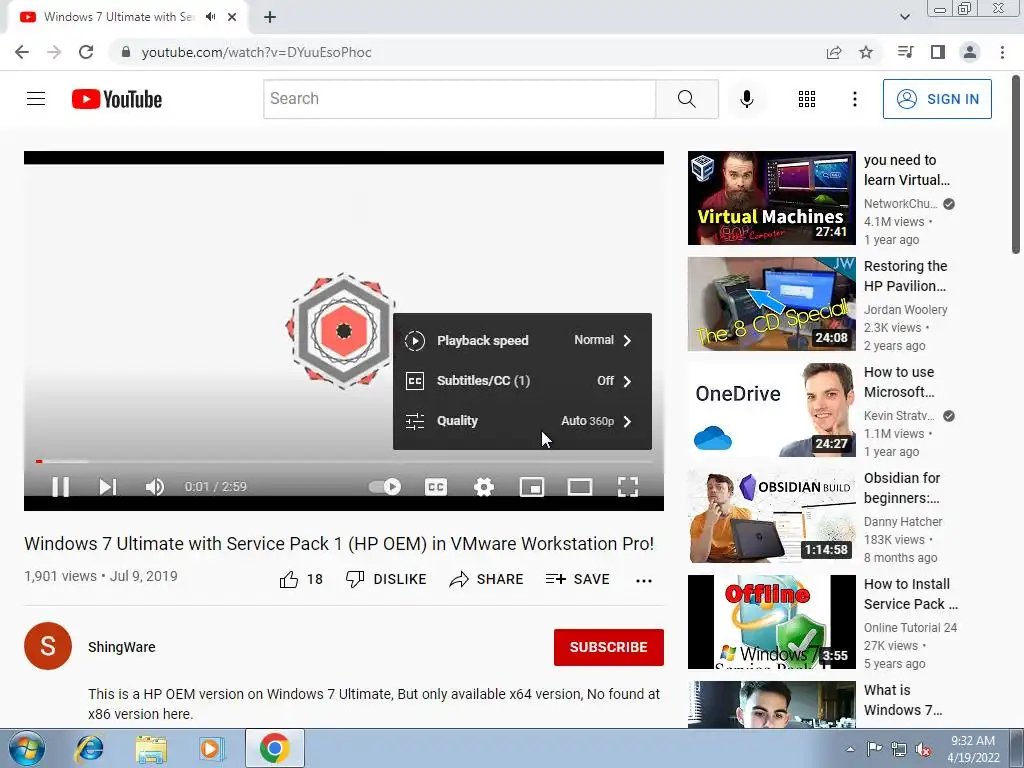Go forward in browser
1024x768 pixels.
54,52
